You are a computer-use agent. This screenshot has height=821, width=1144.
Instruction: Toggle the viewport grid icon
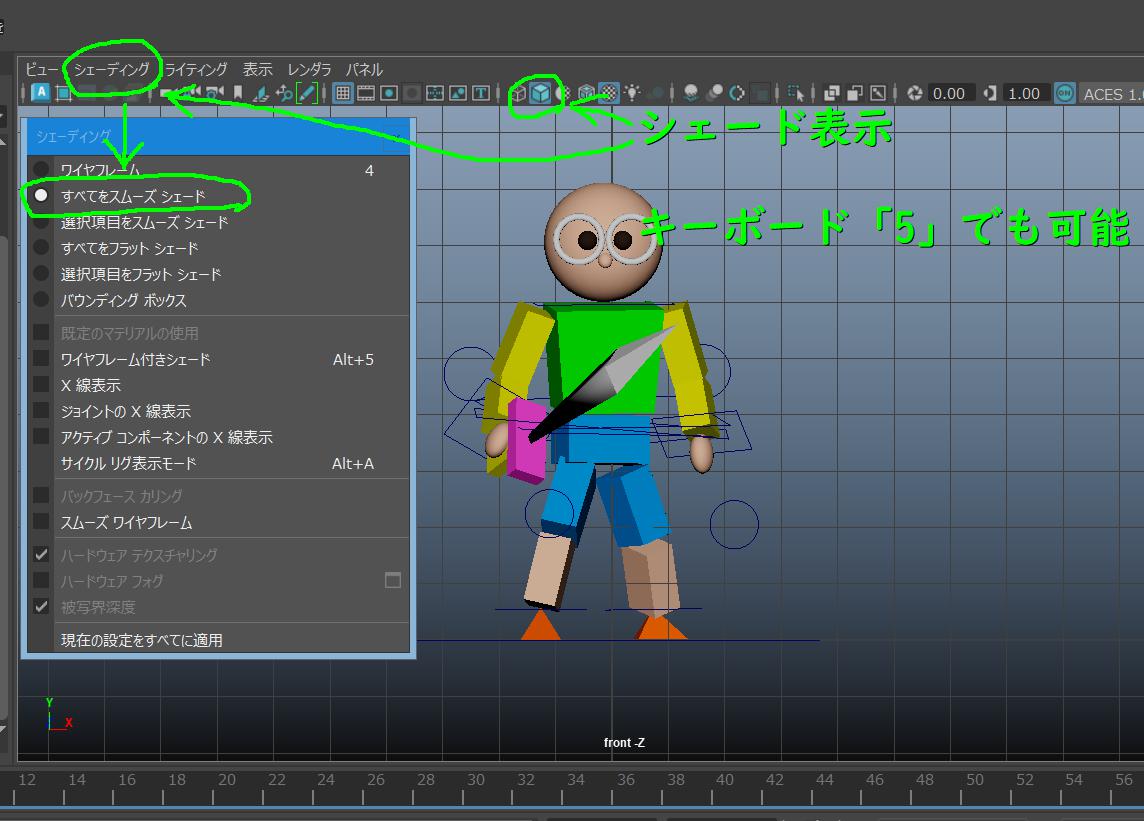342,93
